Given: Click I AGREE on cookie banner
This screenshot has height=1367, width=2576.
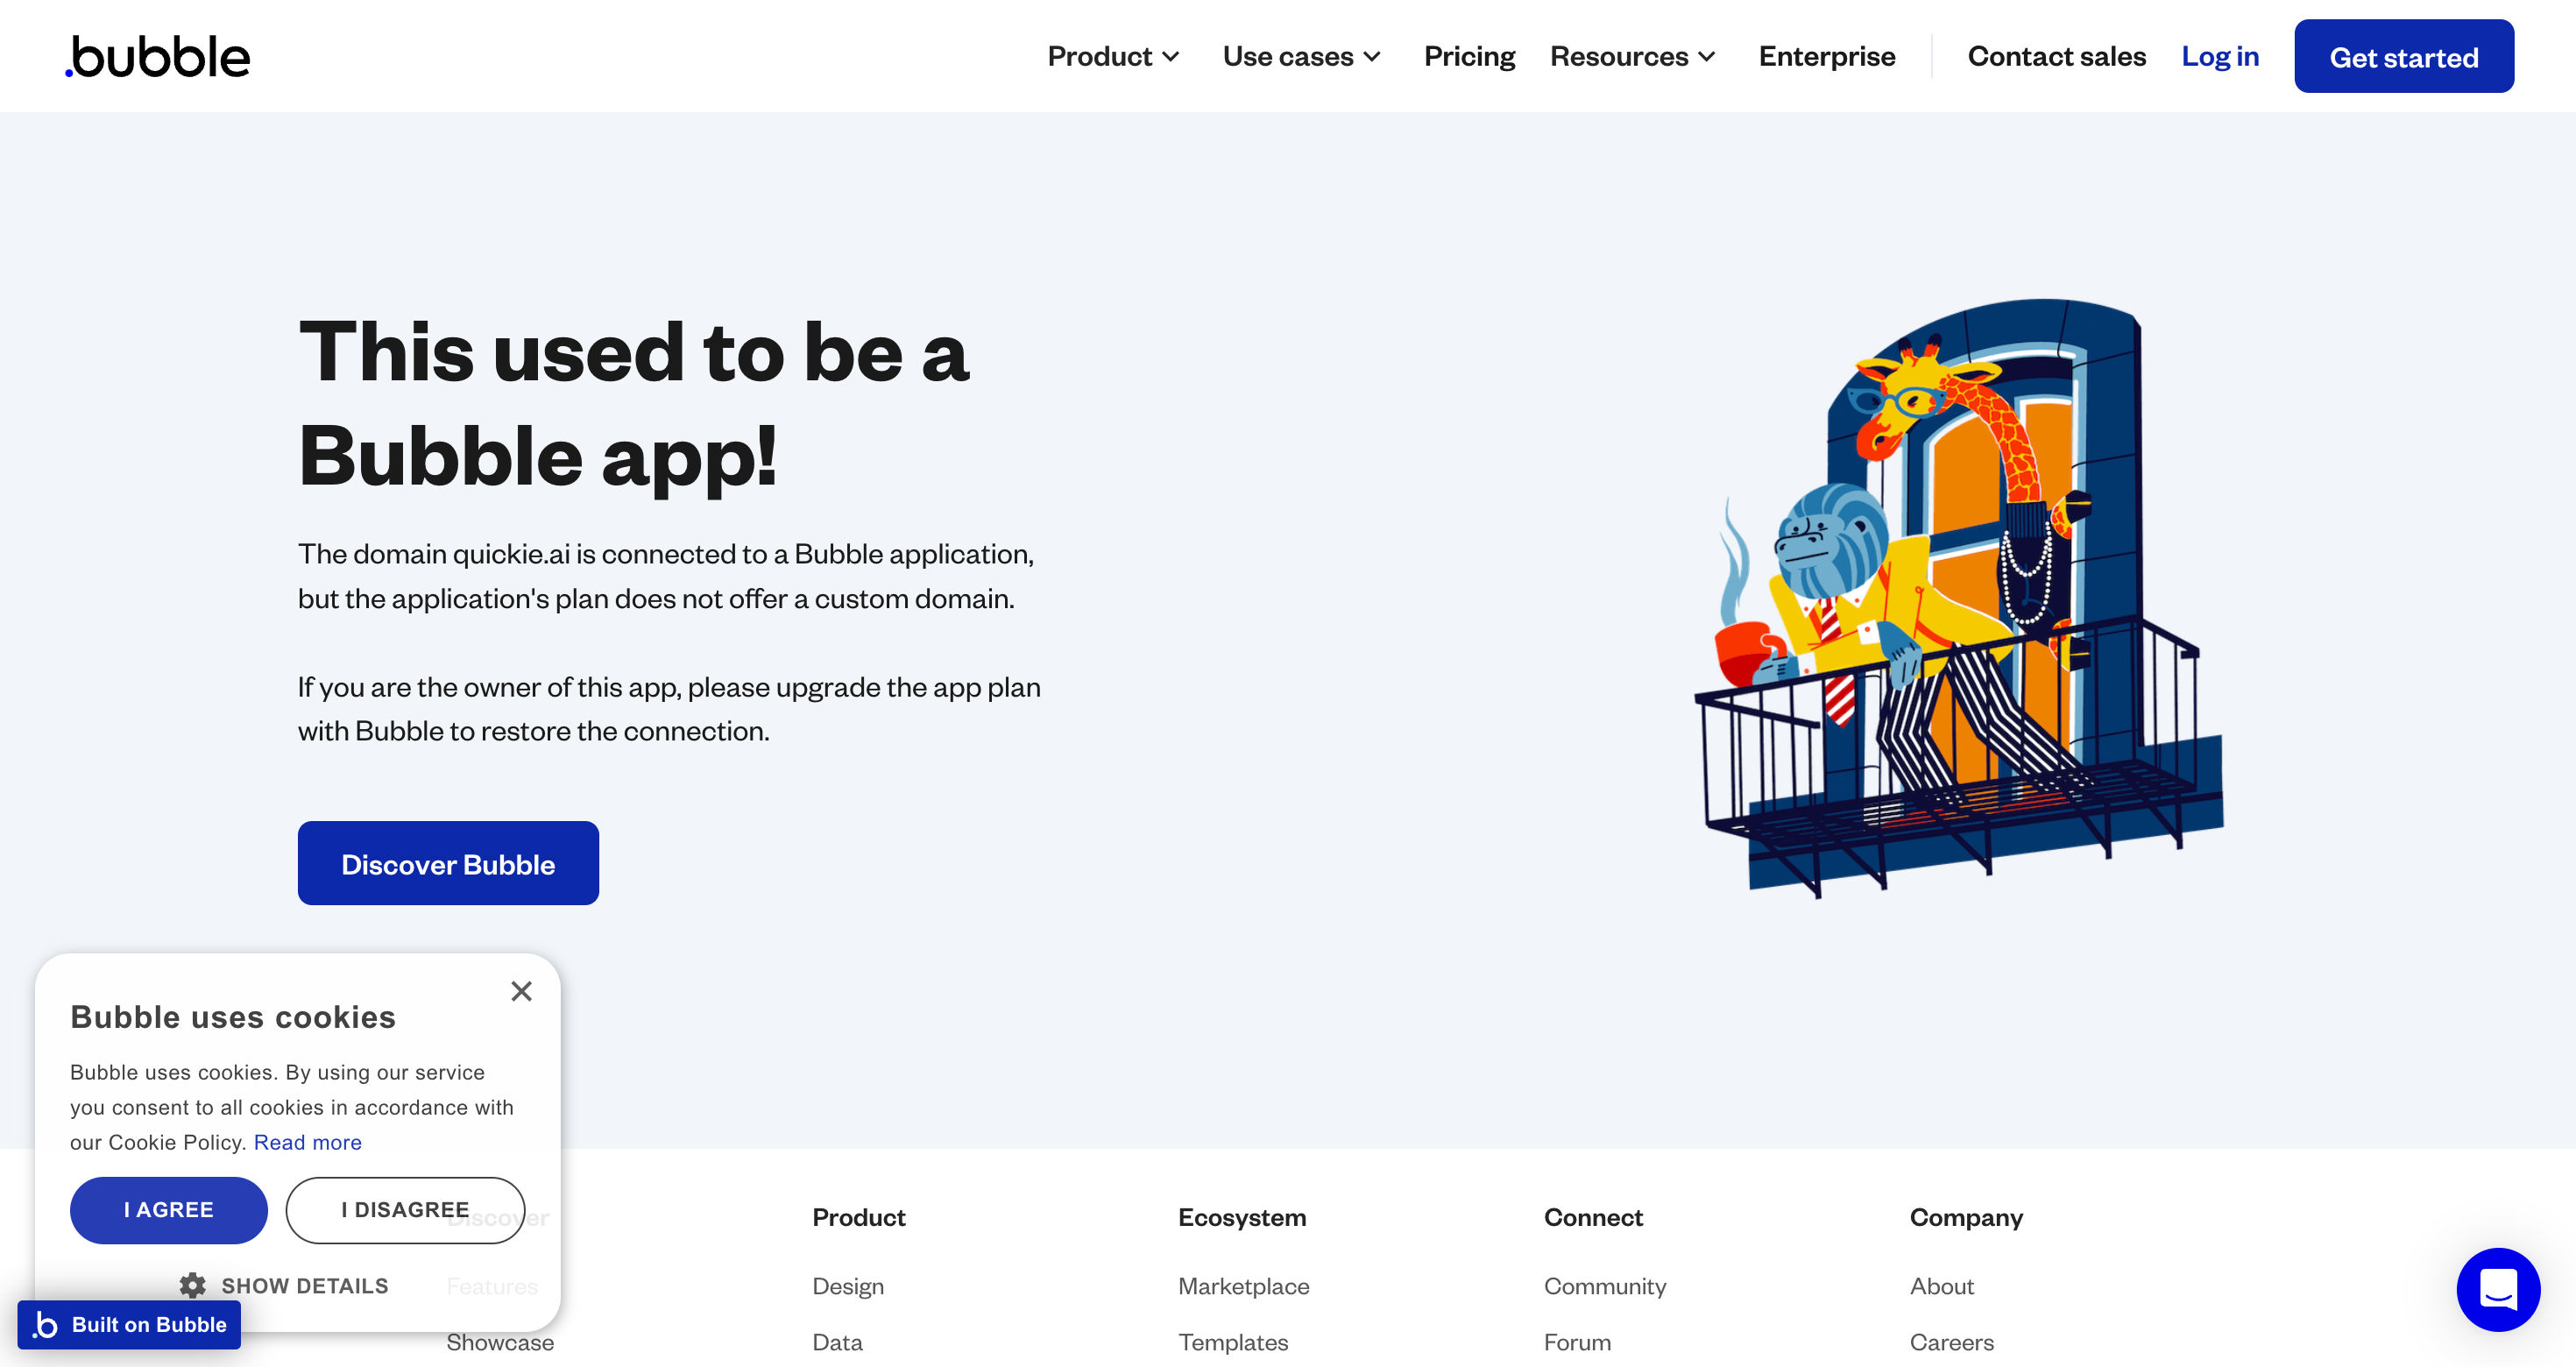Looking at the screenshot, I should click(x=168, y=1210).
